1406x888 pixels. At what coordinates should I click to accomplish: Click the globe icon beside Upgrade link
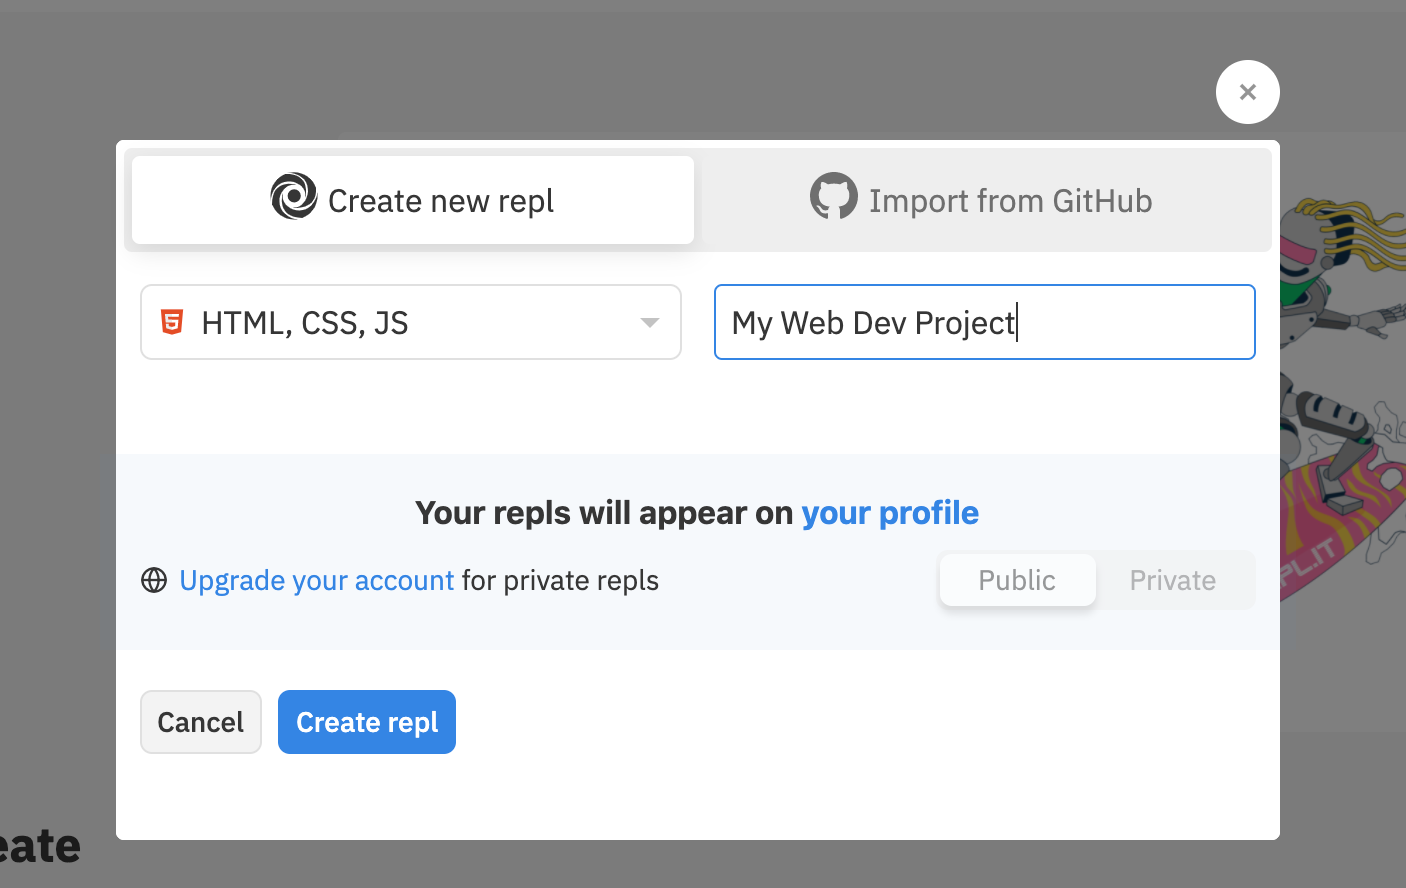point(154,581)
